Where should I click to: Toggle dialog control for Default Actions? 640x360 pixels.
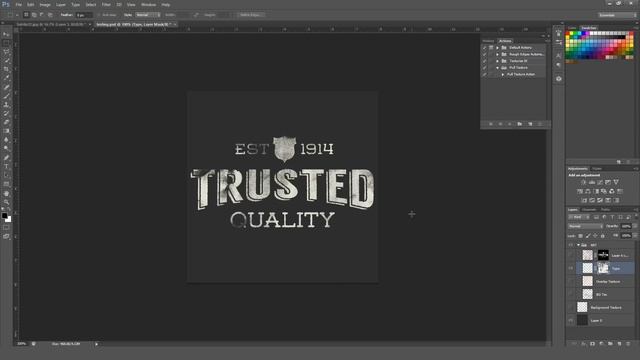pyautogui.click(x=491, y=48)
